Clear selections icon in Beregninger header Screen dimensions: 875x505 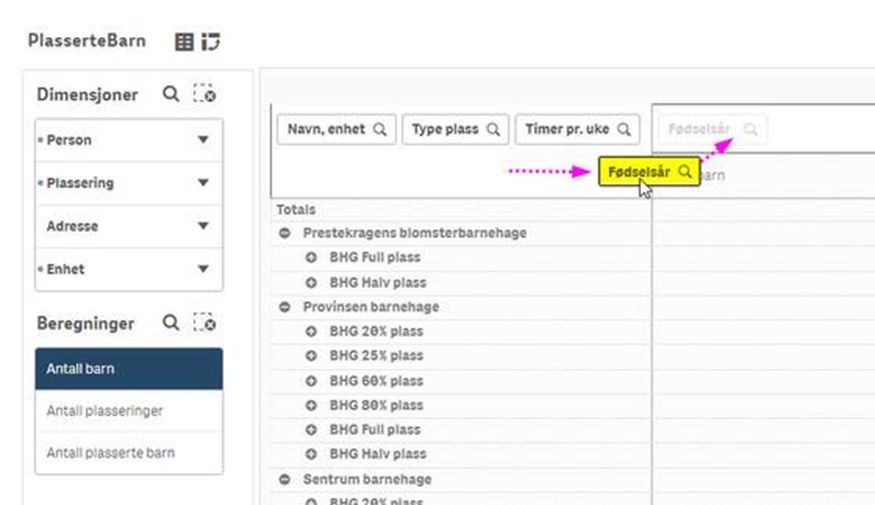(204, 323)
